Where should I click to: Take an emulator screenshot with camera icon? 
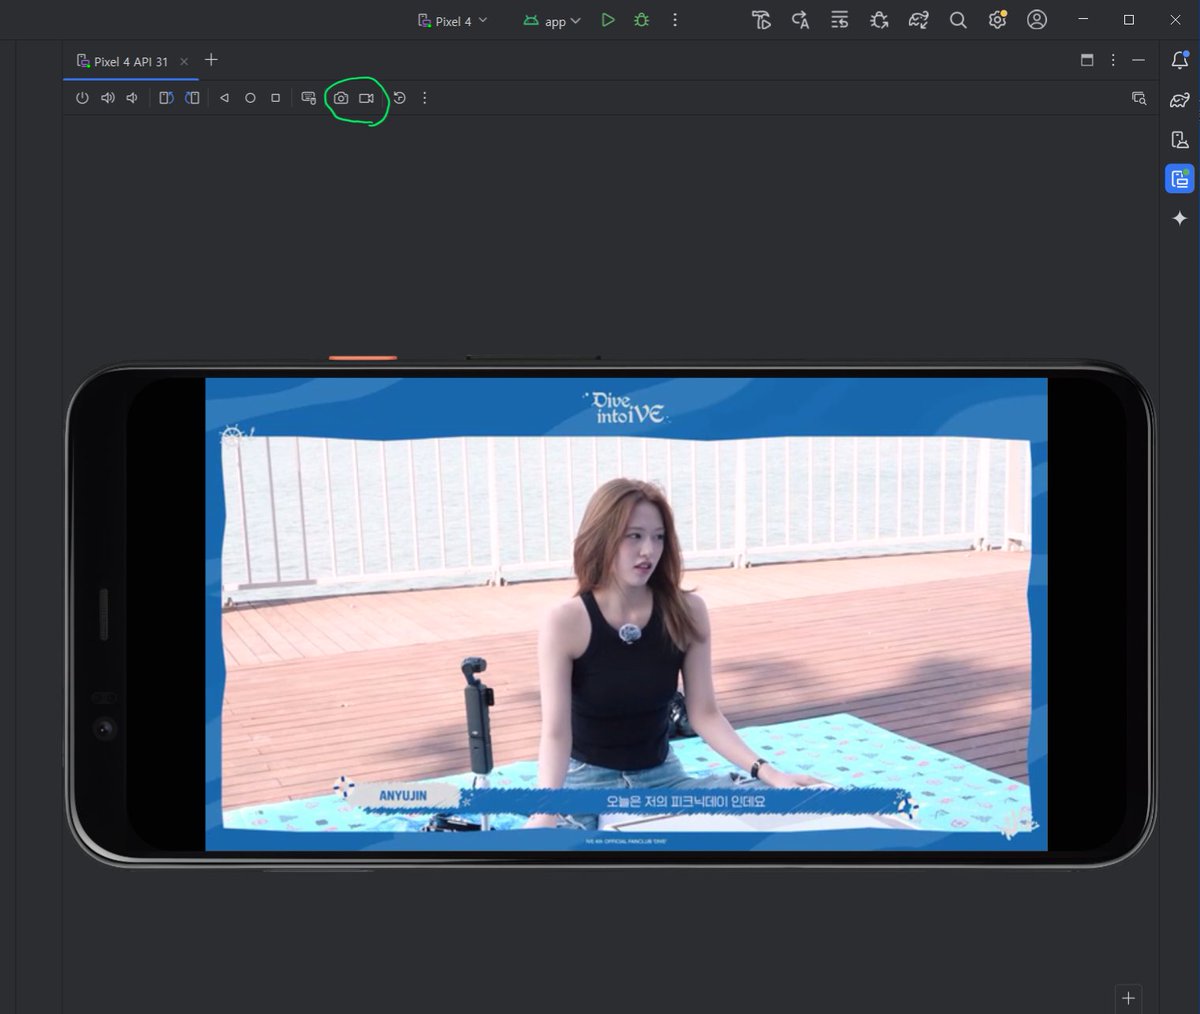click(341, 98)
